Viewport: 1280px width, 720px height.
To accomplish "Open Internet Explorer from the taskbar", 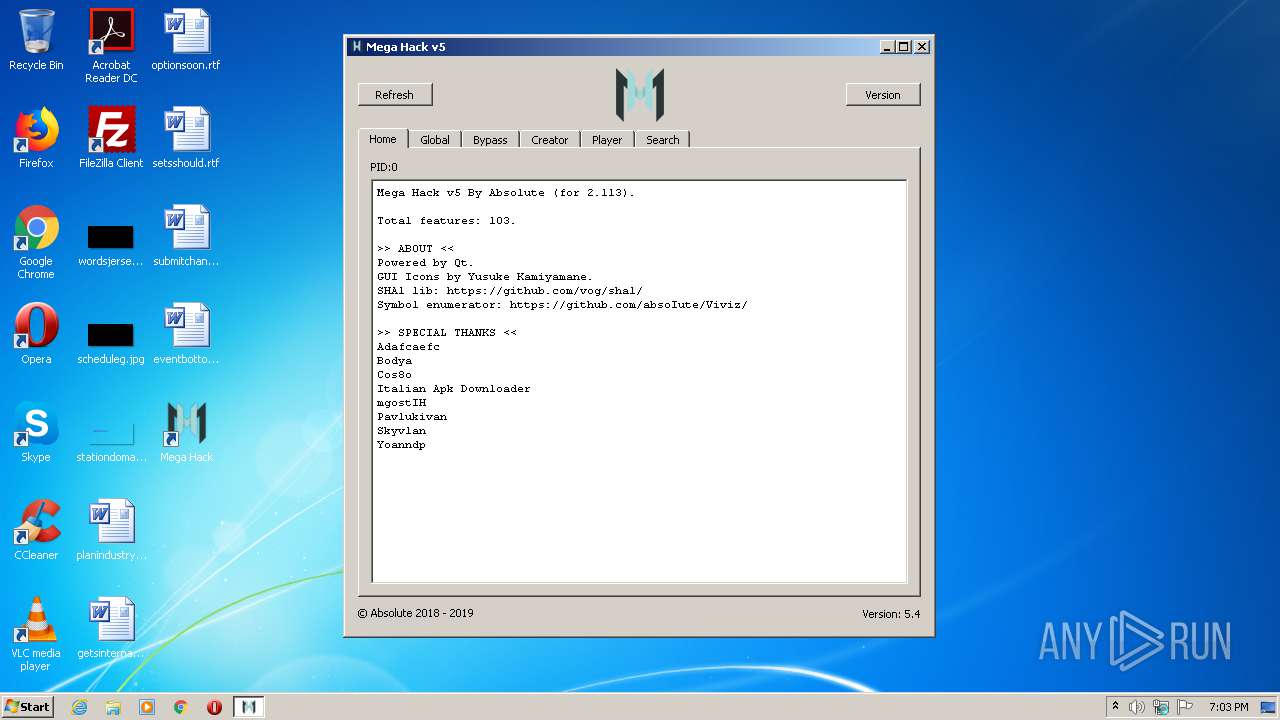I will click(79, 707).
